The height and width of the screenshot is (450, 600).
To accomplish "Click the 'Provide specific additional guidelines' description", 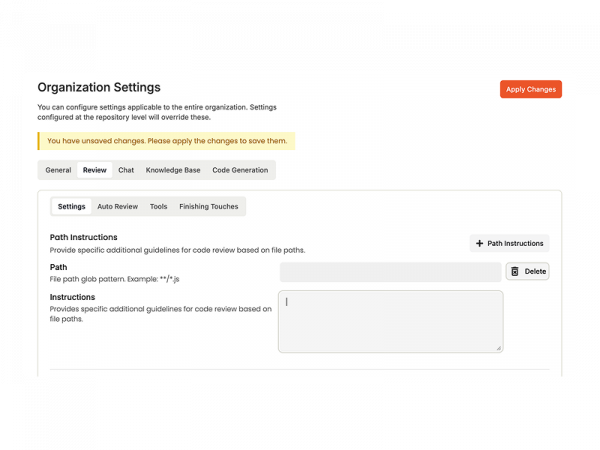I will pyautogui.click(x=178, y=250).
